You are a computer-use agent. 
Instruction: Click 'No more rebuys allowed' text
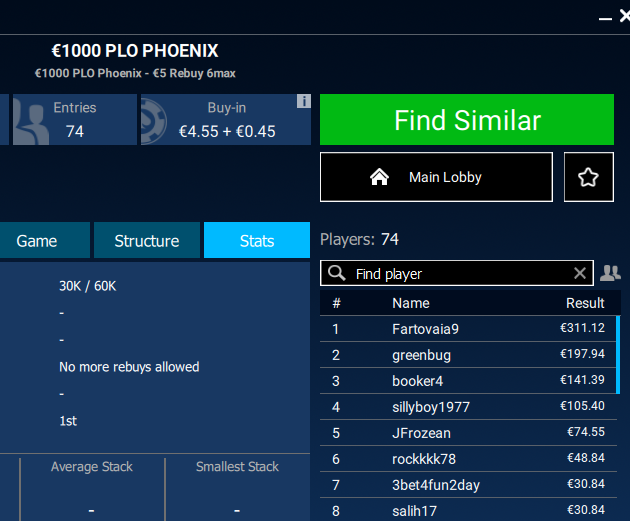point(129,367)
